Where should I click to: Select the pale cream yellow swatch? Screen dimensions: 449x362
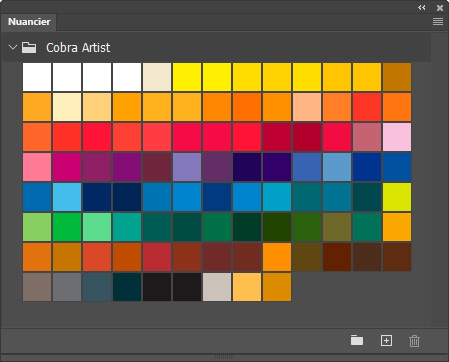(67, 107)
